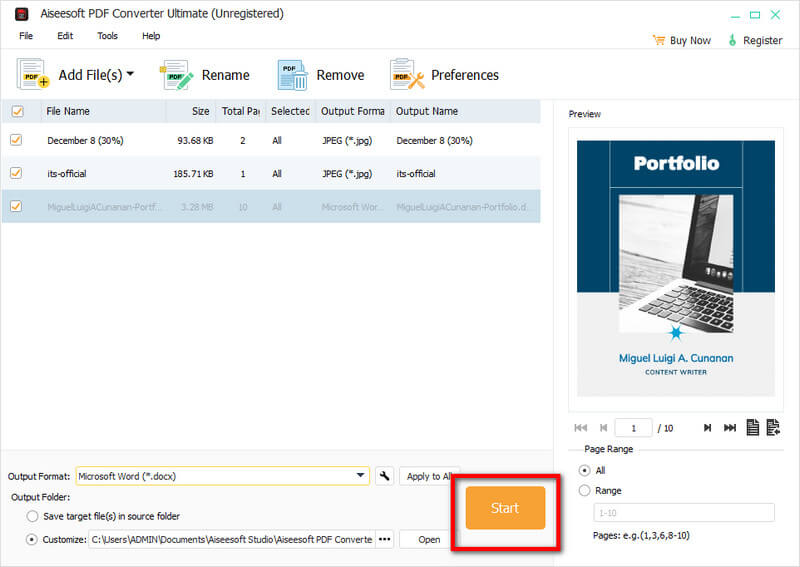Click the Output Name column header

point(427,111)
